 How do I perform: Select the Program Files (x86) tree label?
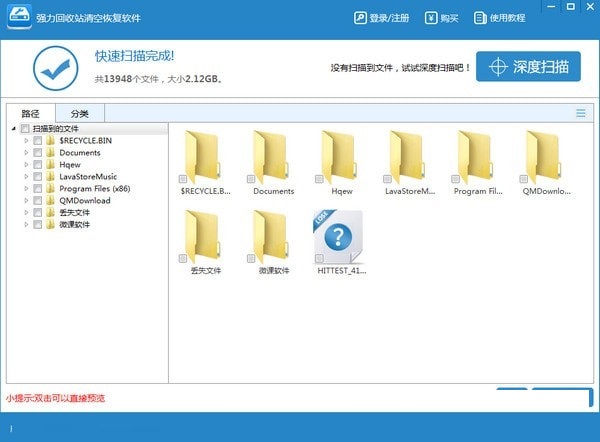(95, 188)
